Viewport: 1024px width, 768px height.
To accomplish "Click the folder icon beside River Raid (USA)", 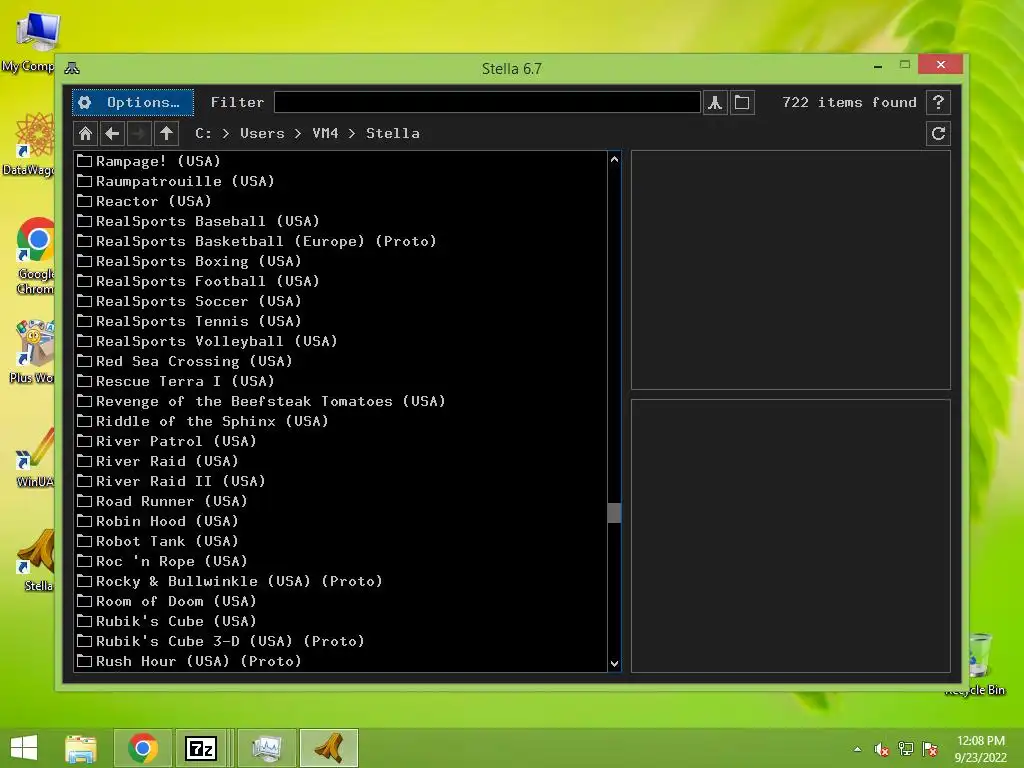I will click(84, 461).
